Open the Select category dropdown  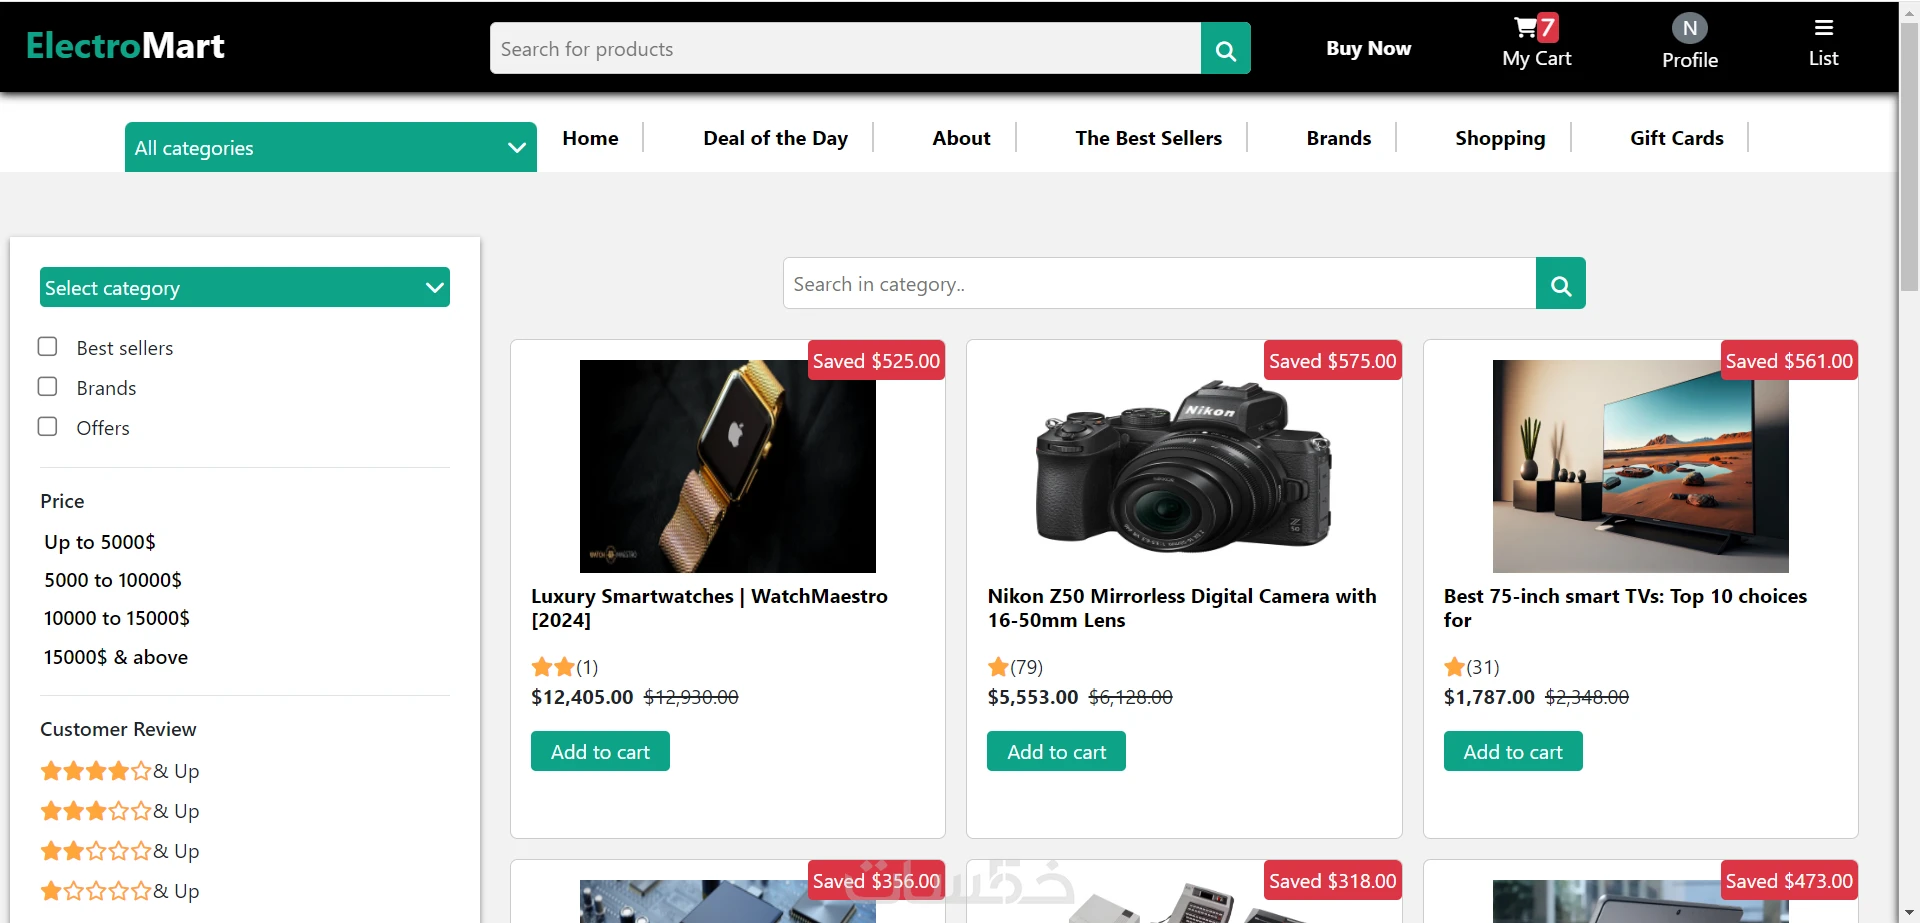pos(245,288)
